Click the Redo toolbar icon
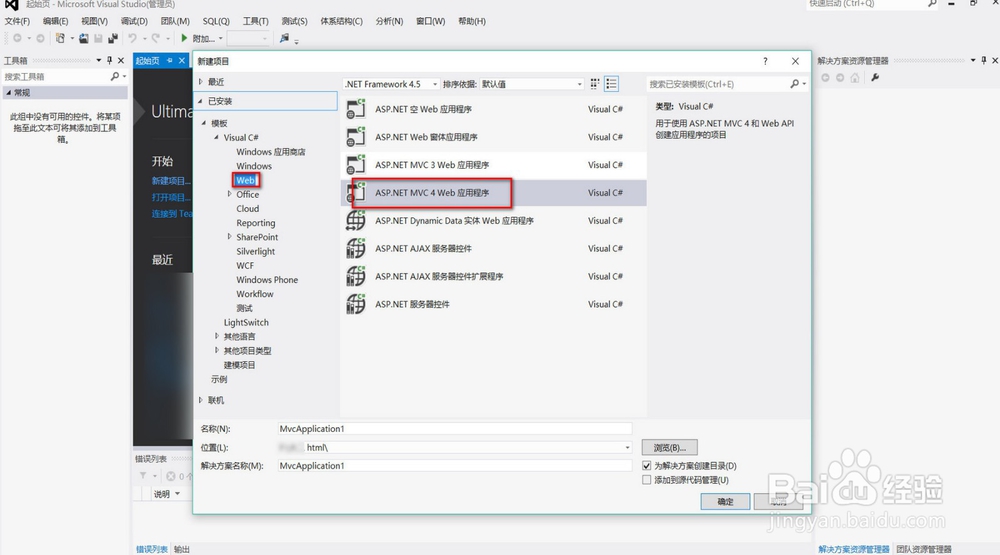 [x=156, y=38]
